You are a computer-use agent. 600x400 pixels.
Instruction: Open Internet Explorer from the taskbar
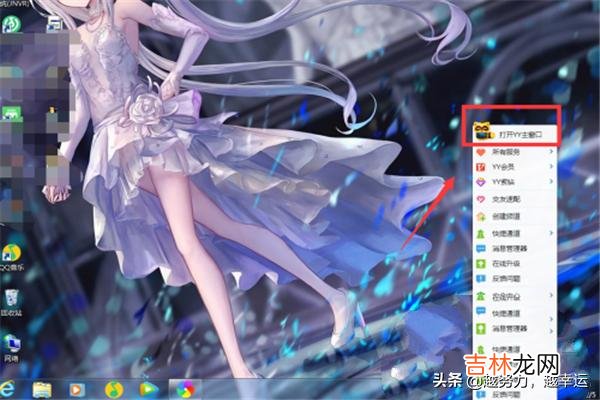(x=10, y=387)
